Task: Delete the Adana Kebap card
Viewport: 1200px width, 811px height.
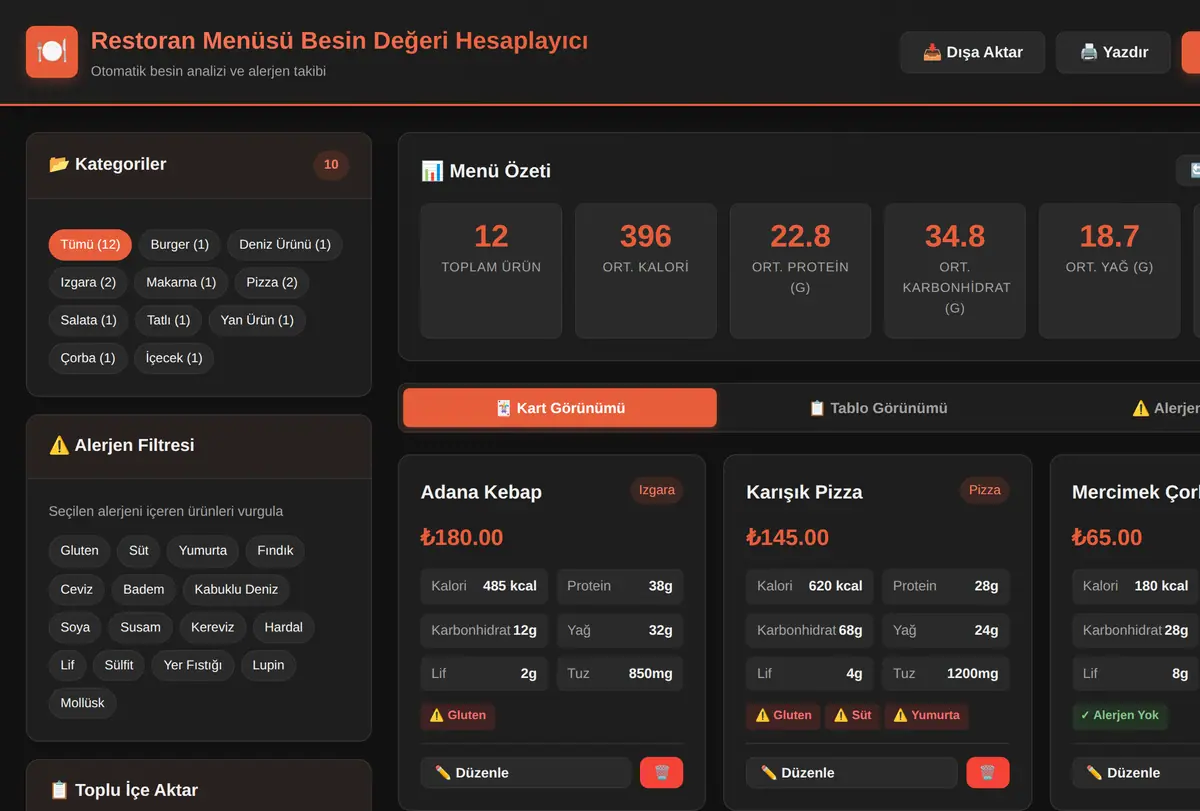Action: pyautogui.click(x=661, y=772)
